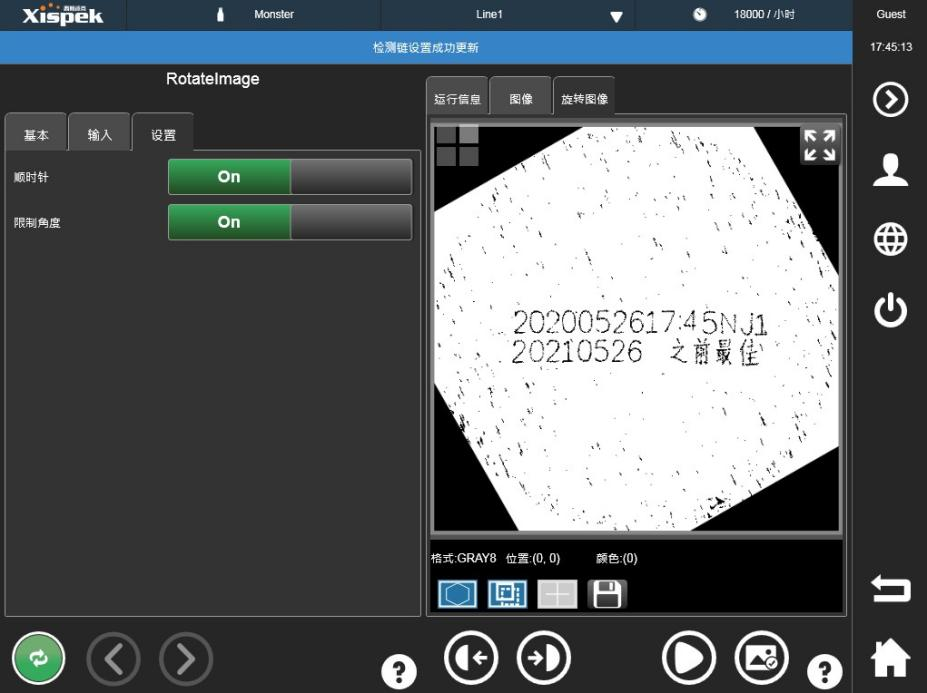Click the 格式:GRAY8 status text
Viewport: 927px width, 693px height.
pyautogui.click(x=464, y=558)
